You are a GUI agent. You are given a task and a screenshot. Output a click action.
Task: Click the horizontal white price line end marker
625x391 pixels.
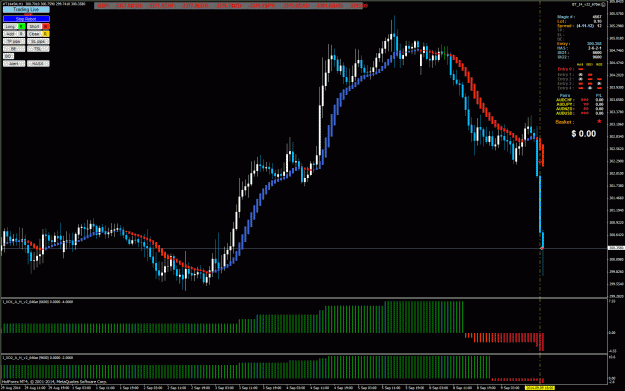tap(542, 248)
